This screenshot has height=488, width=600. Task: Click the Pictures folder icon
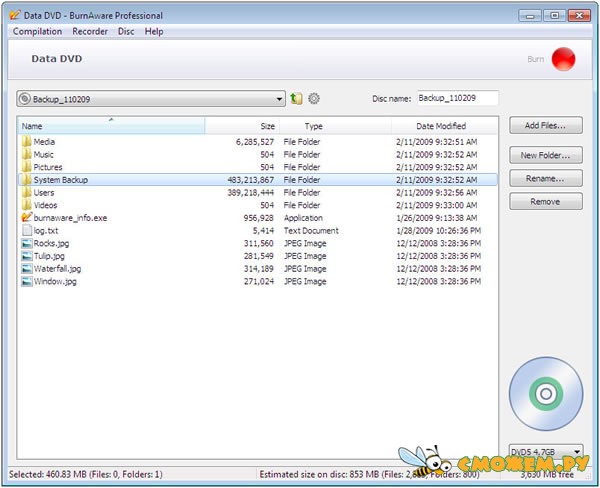coord(27,167)
